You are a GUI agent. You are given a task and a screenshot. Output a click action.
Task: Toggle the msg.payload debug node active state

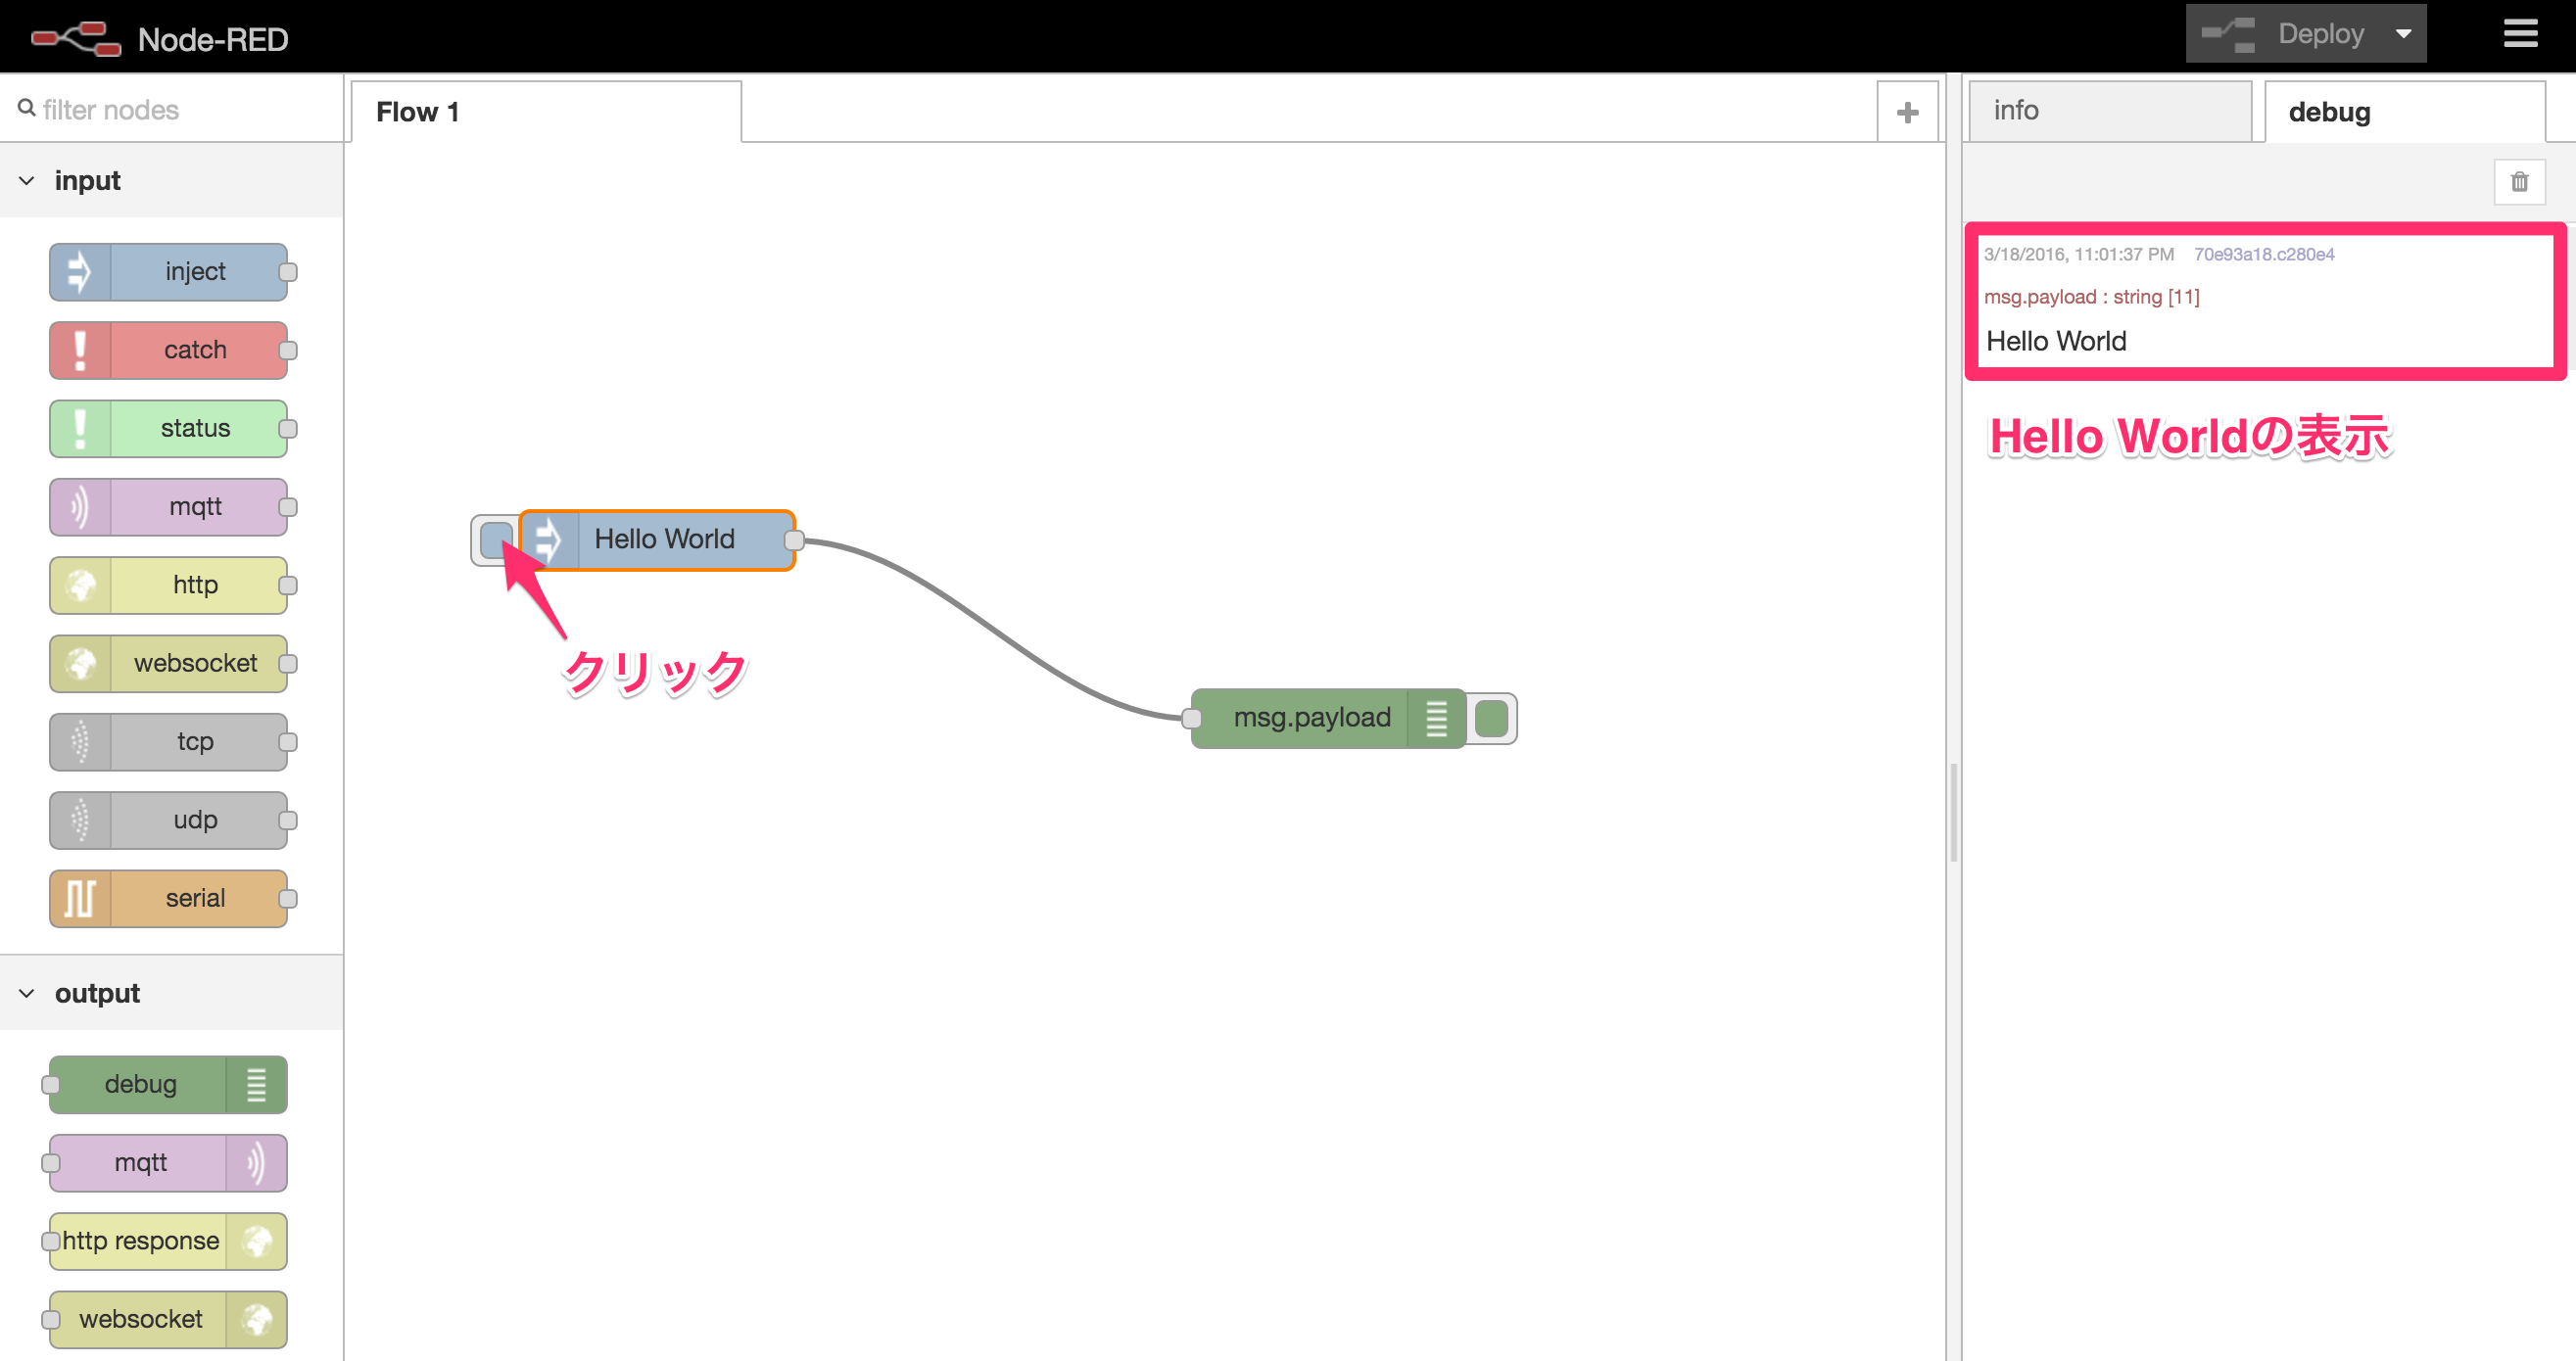pyautogui.click(x=1492, y=717)
